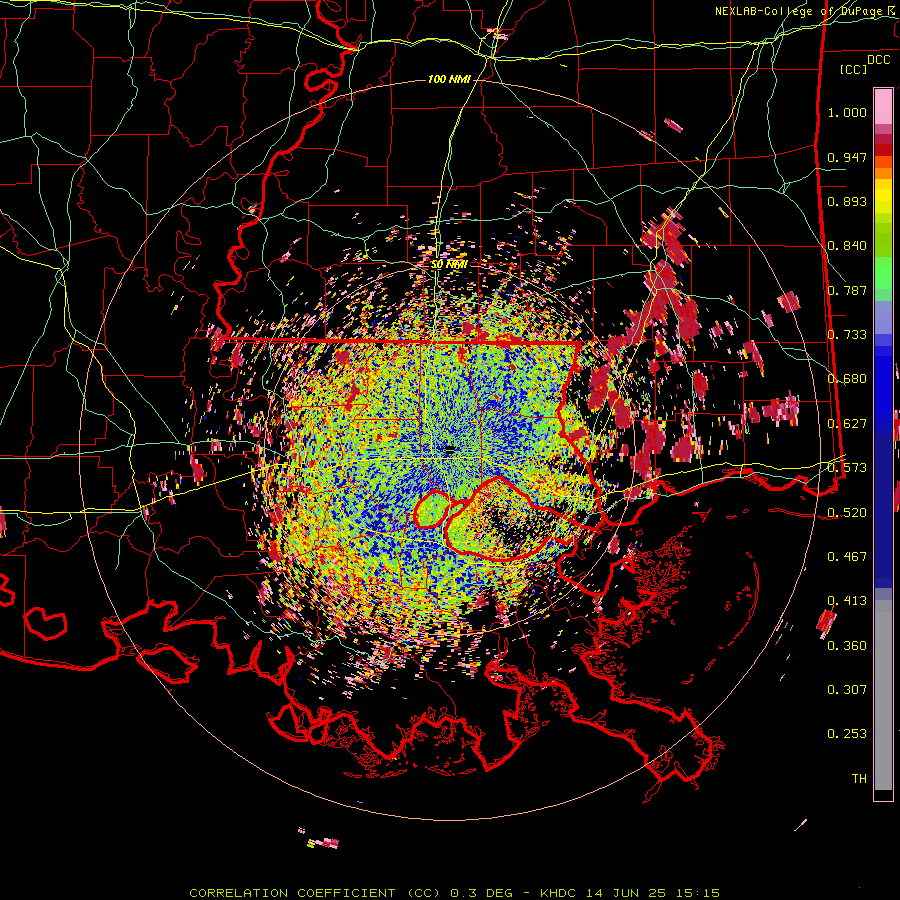Image resolution: width=900 pixels, height=900 pixels.
Task: Click the radar site center marker
Action: click(449, 450)
